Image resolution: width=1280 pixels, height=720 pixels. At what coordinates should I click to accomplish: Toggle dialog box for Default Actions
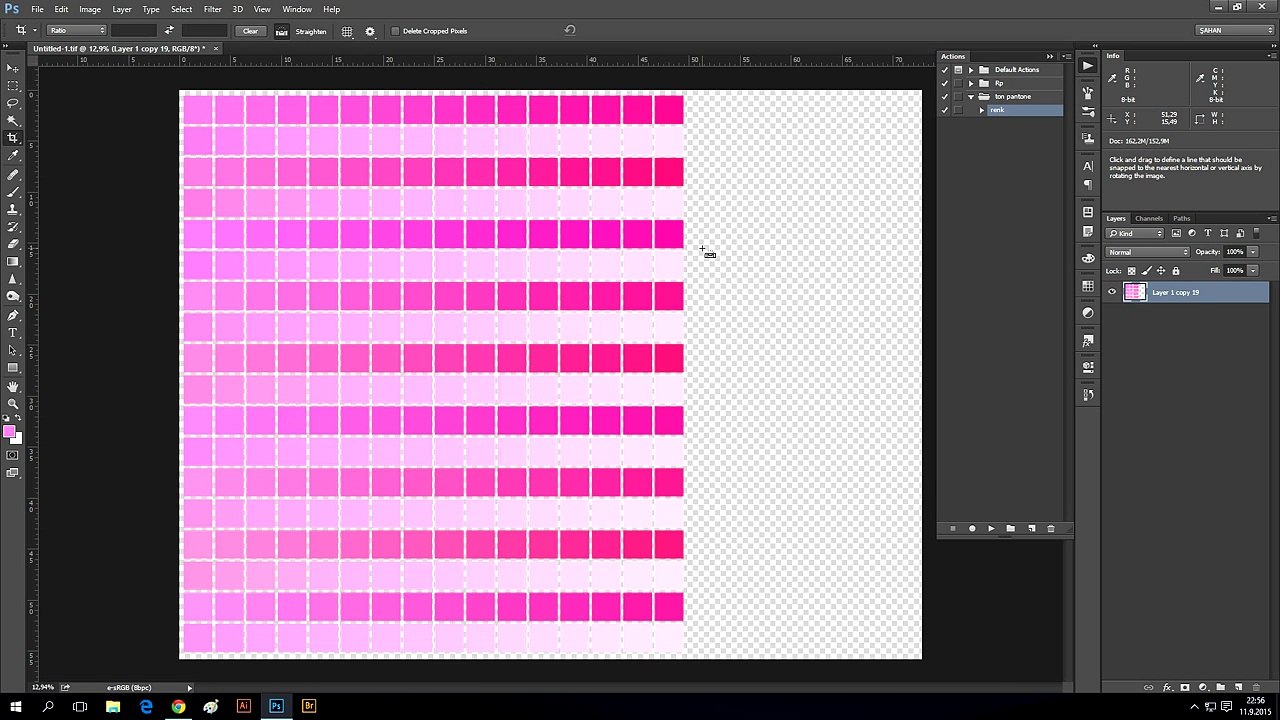[958, 70]
